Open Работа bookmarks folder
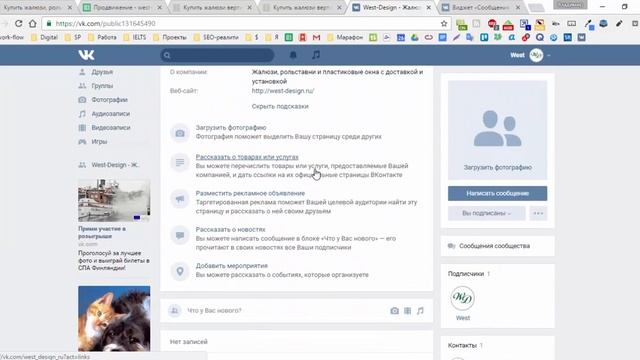The image size is (640, 360). (x=102, y=37)
